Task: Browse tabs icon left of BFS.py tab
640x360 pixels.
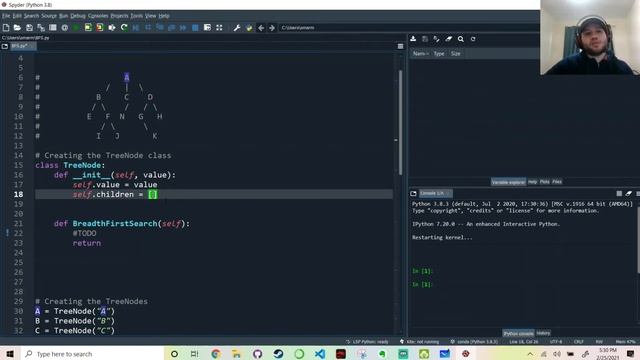Action: tap(4, 46)
